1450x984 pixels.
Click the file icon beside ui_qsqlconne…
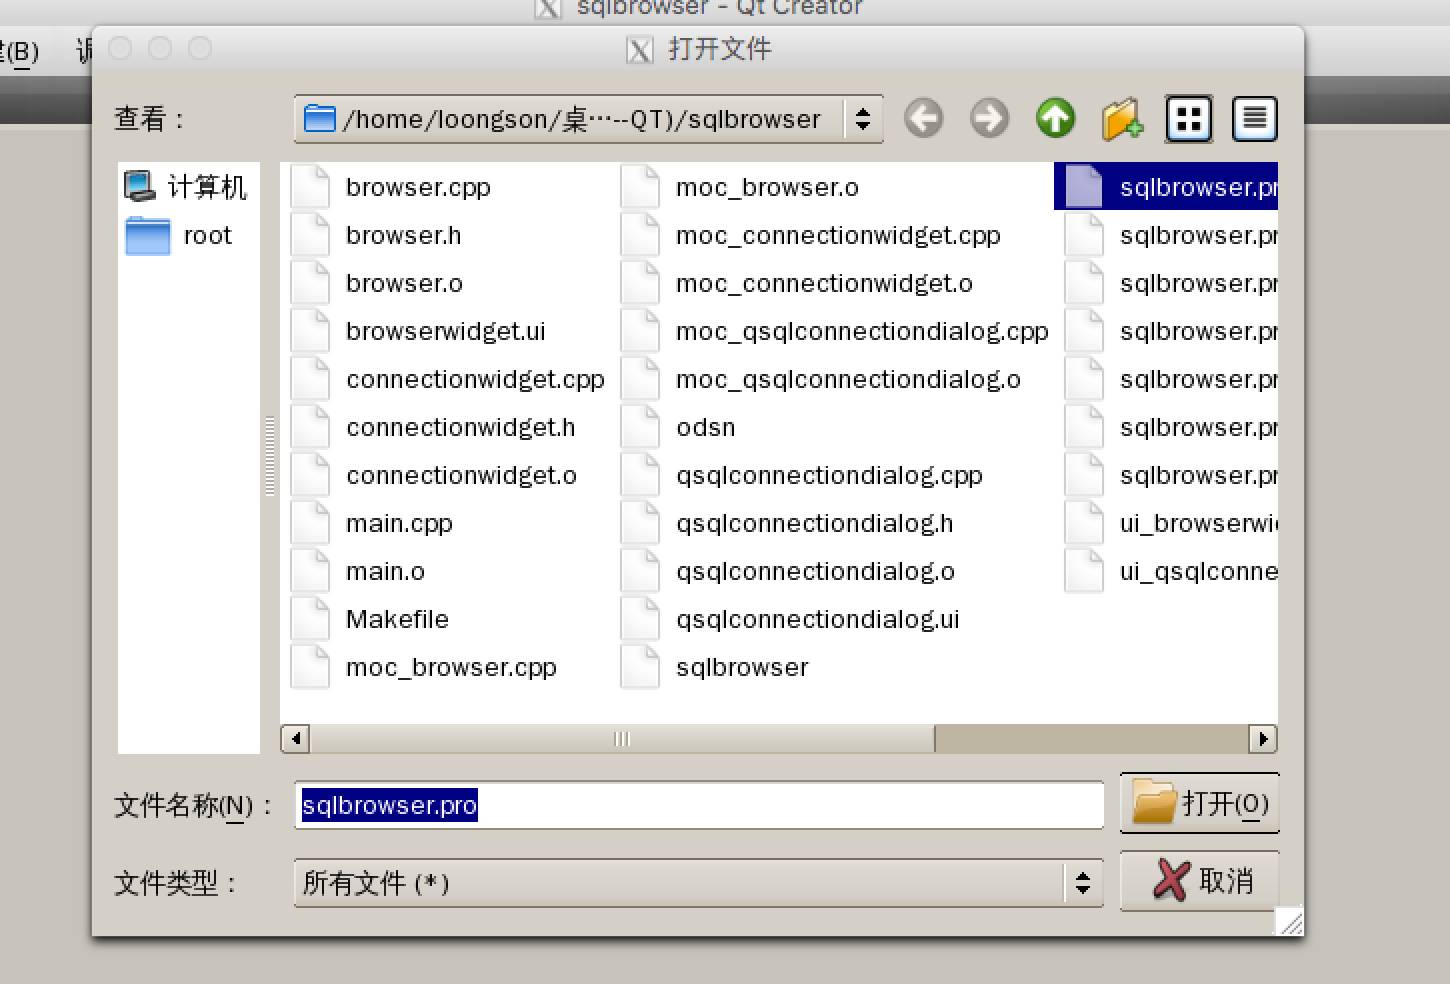click(x=1084, y=571)
